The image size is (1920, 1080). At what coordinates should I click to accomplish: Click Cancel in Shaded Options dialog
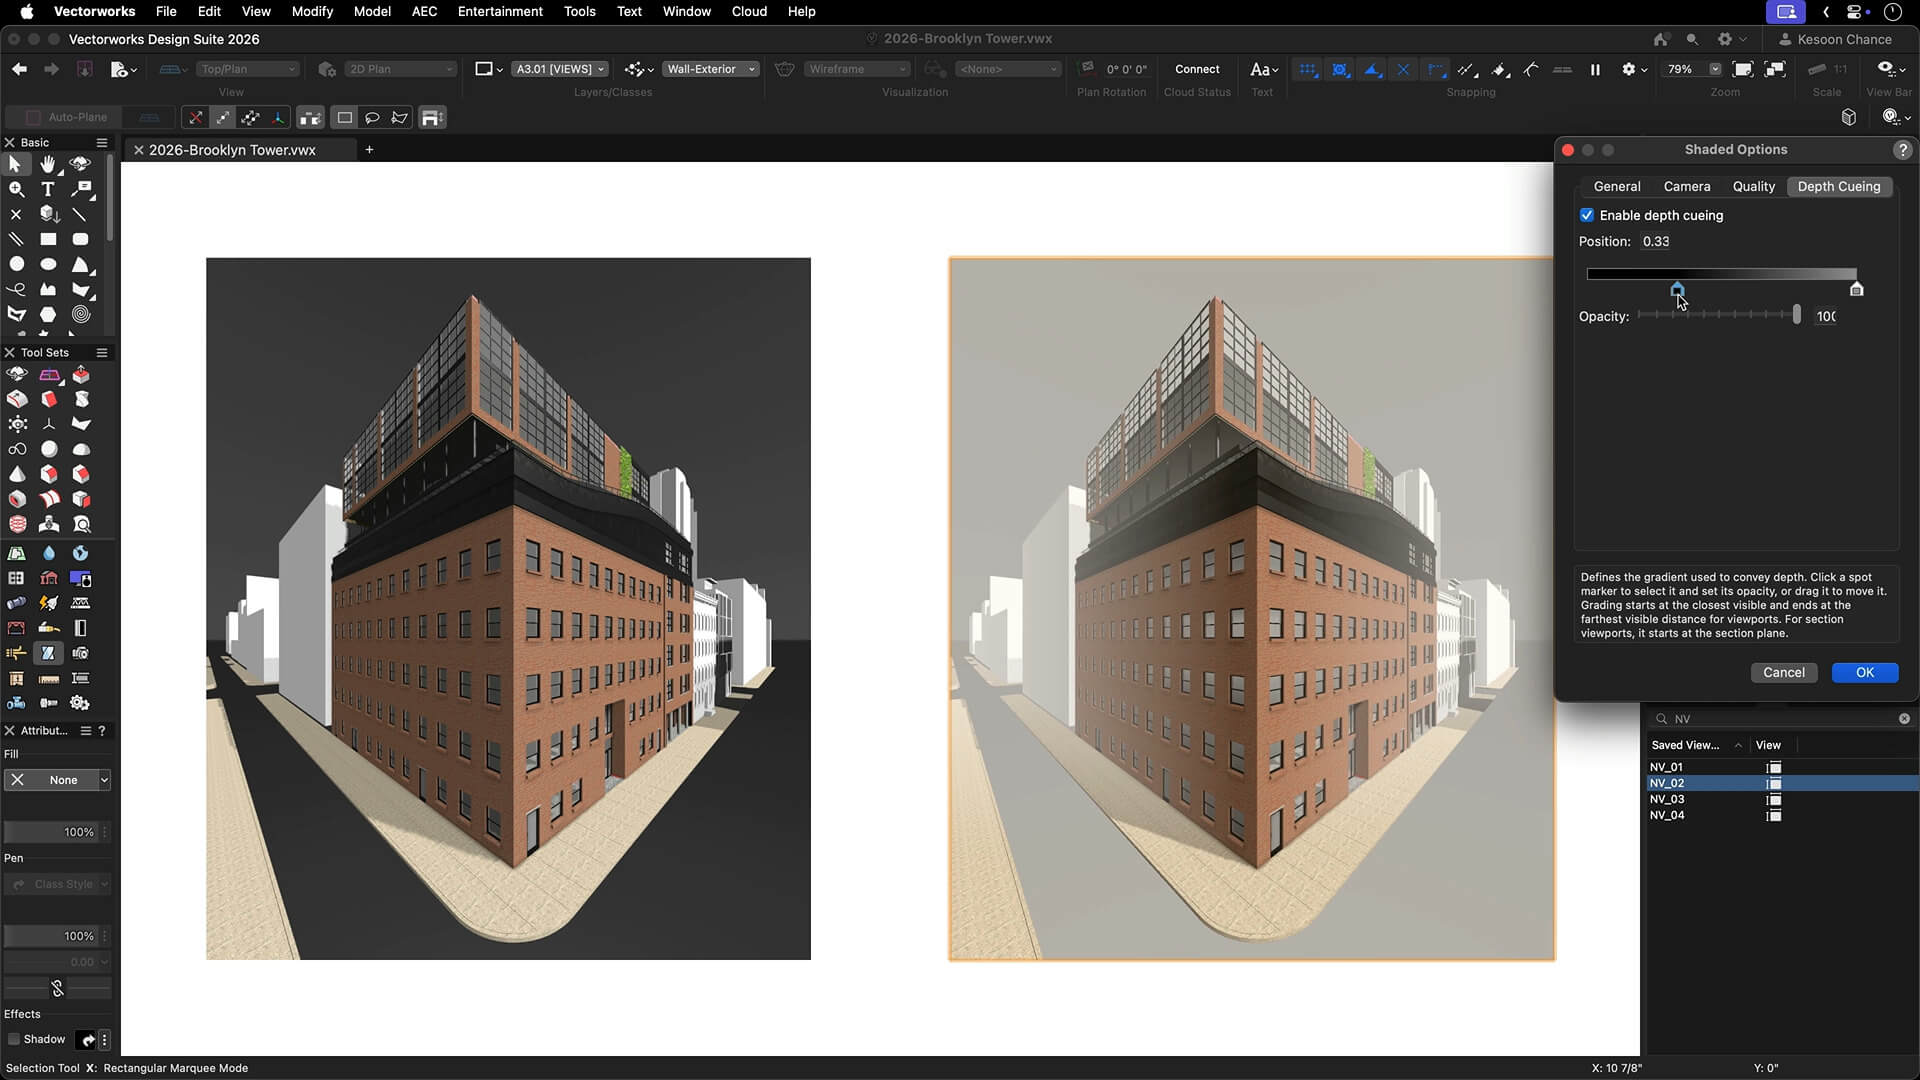point(1783,672)
